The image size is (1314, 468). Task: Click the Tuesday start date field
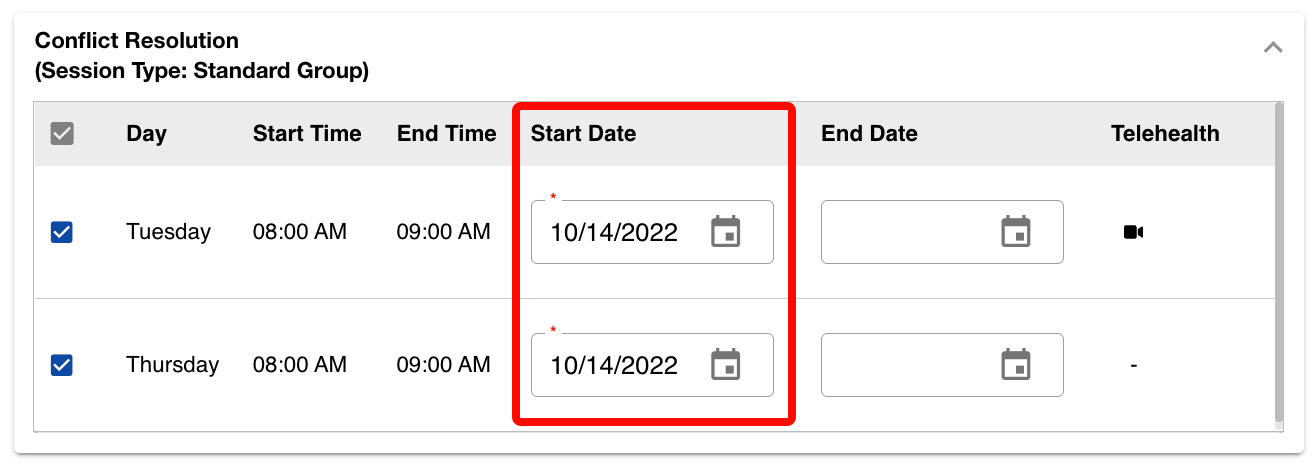(x=614, y=232)
